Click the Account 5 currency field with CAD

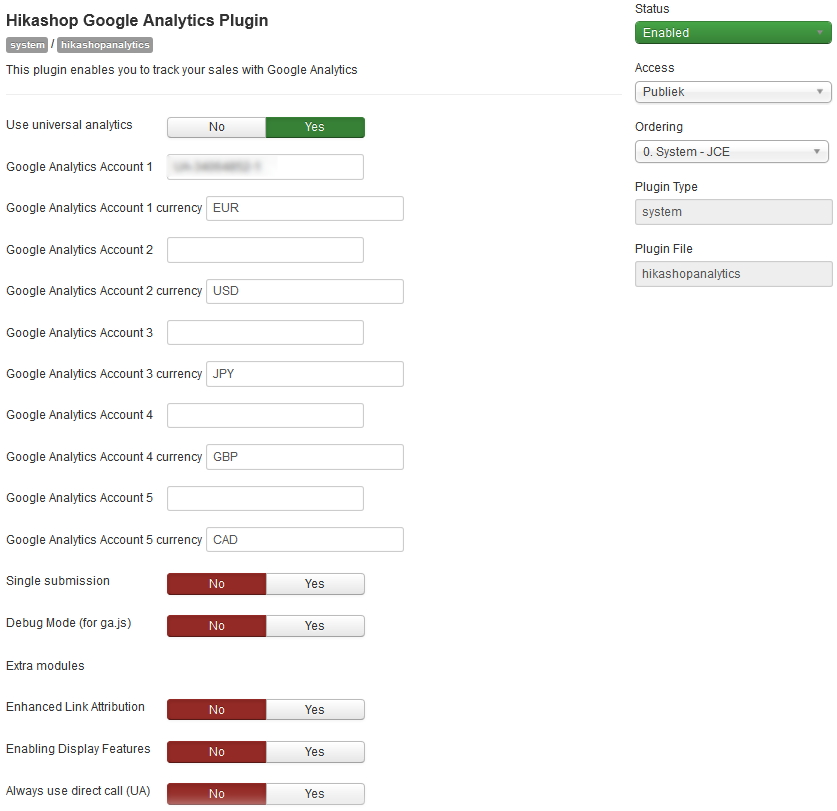[x=305, y=540]
